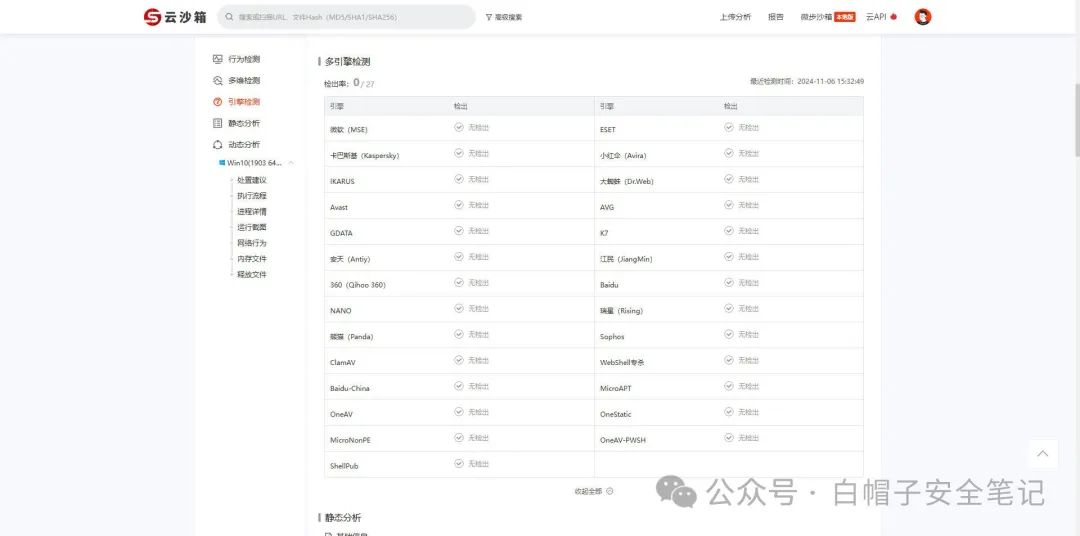Click check icon in 微软 (MSE) row
Viewport: 1080px width, 536px height.
[x=459, y=127]
